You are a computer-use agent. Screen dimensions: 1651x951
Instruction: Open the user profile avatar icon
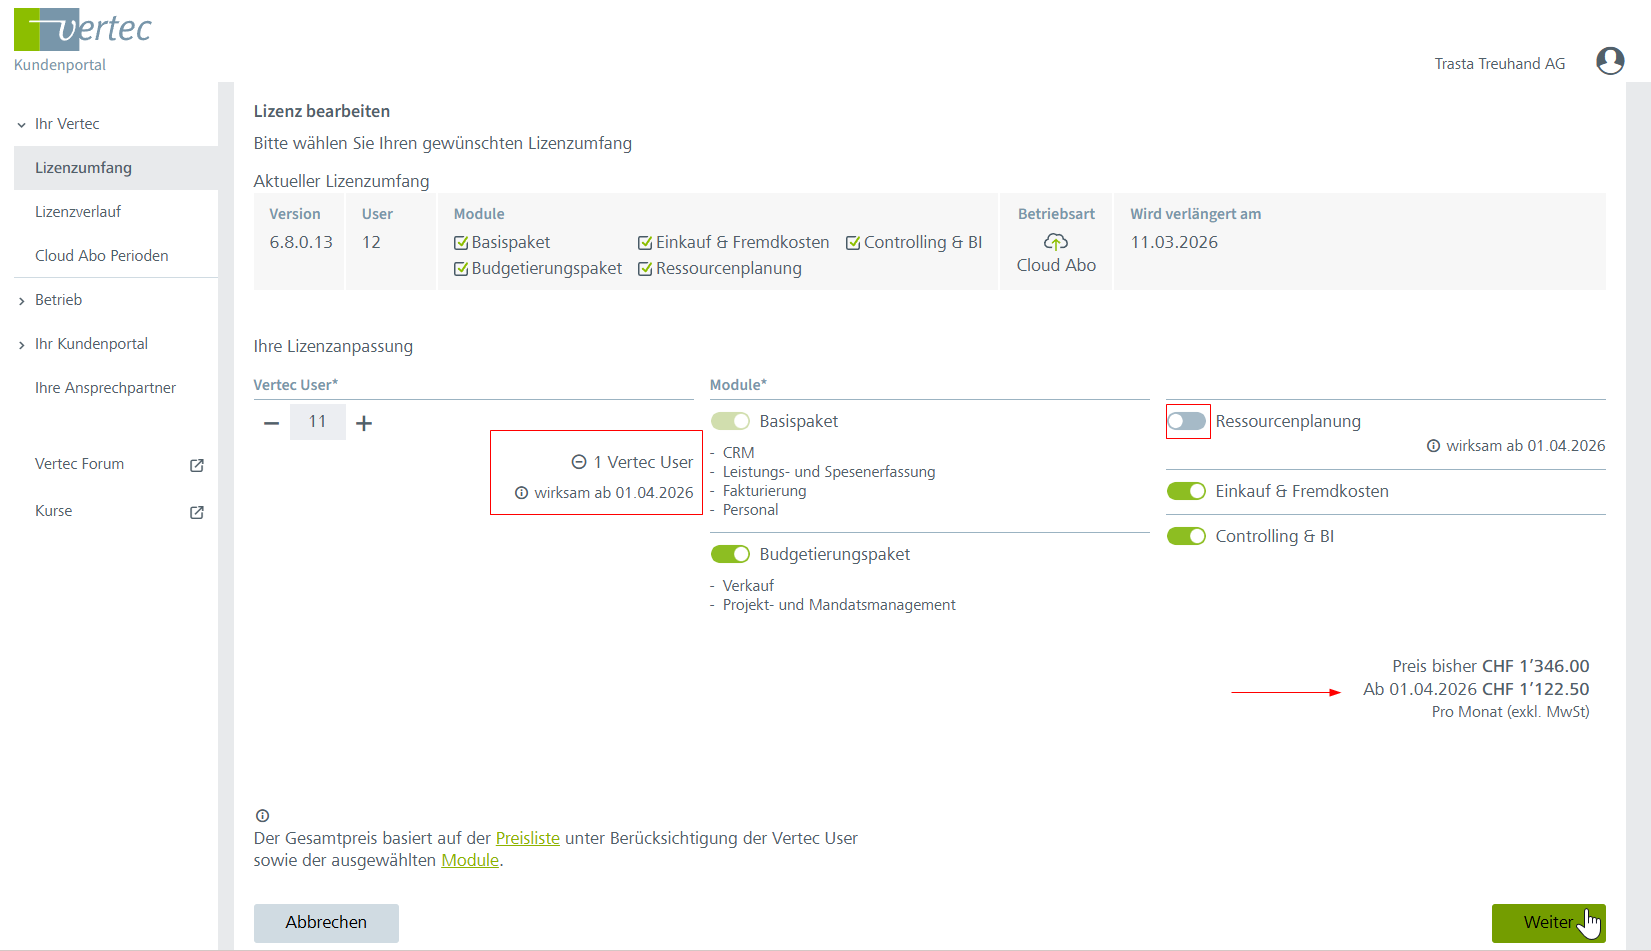[1609, 62]
